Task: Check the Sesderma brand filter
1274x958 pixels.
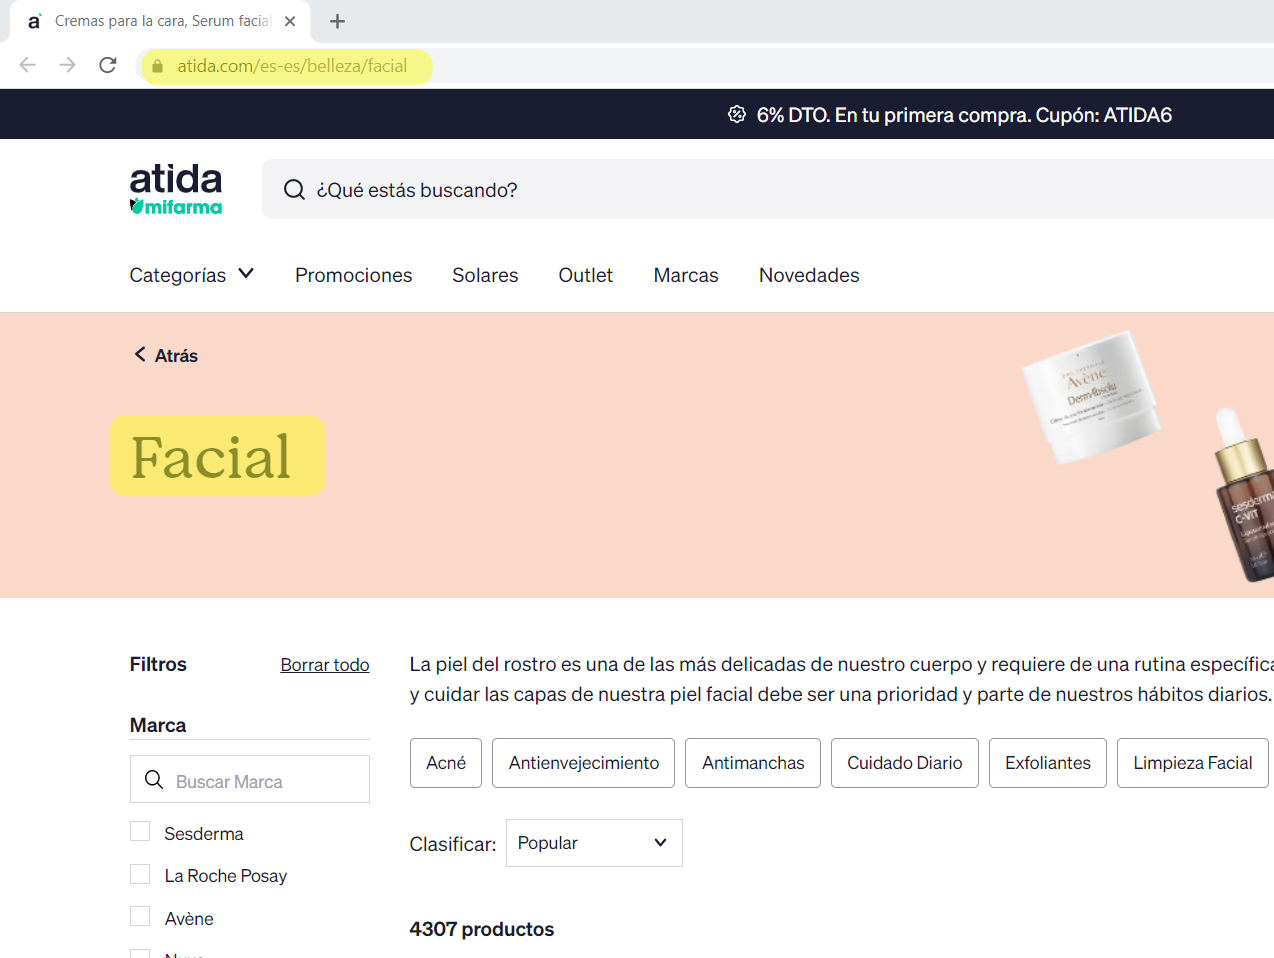Action: pyautogui.click(x=140, y=832)
